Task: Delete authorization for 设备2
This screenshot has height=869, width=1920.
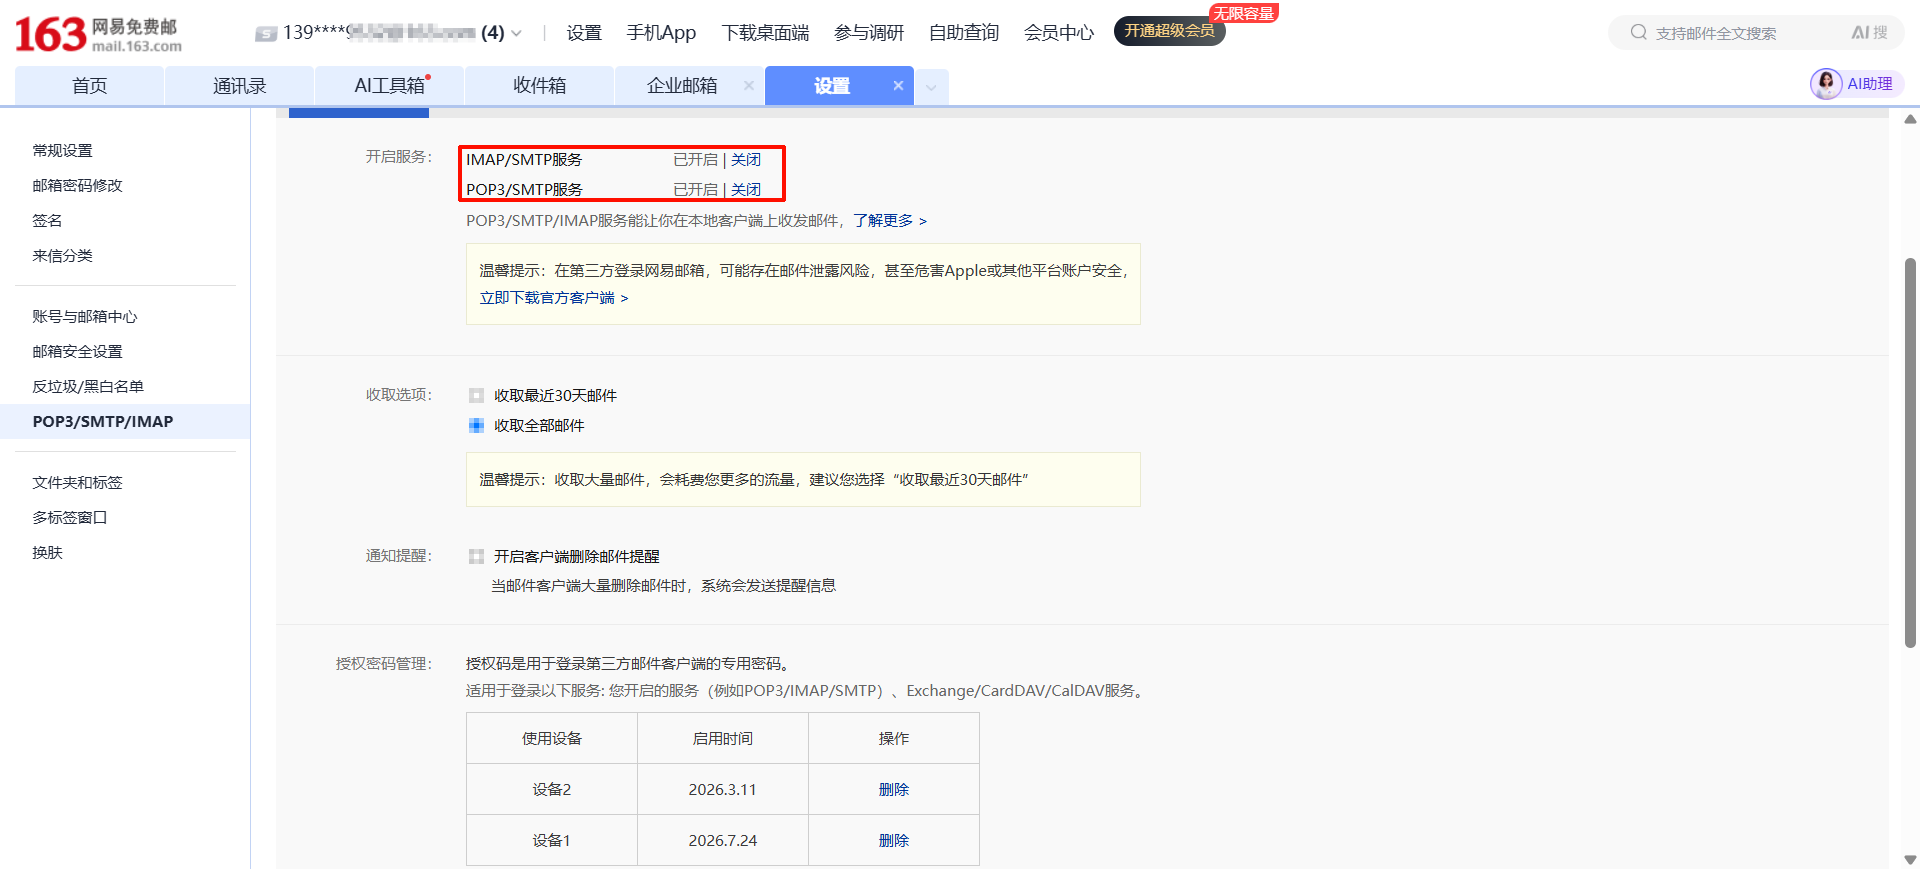Action: coord(894,789)
